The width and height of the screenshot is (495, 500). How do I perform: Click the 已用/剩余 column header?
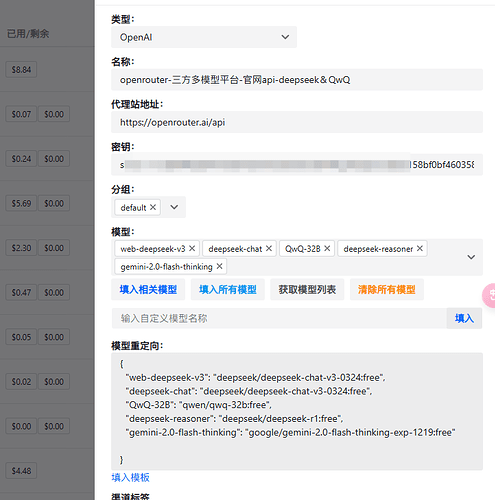tap(28, 33)
